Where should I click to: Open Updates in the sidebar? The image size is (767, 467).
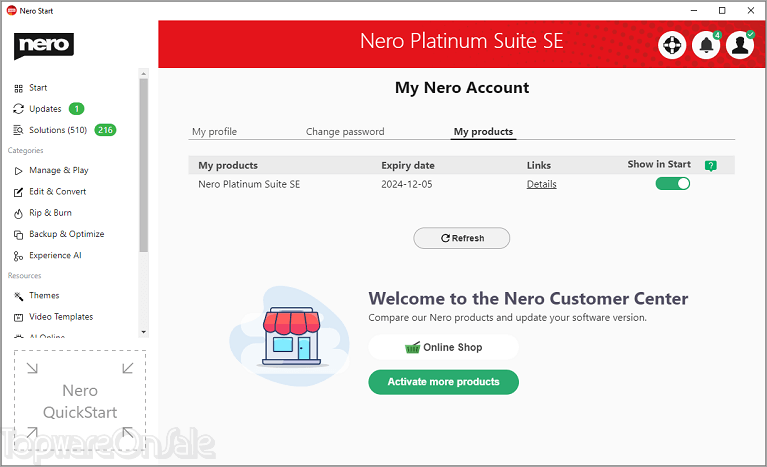click(x=45, y=109)
